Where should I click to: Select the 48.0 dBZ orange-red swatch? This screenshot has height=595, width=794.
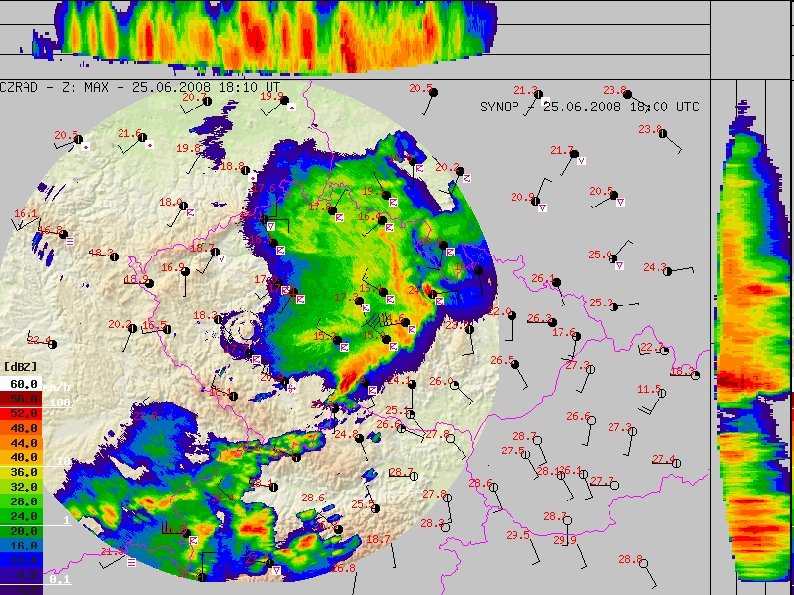click(21, 428)
